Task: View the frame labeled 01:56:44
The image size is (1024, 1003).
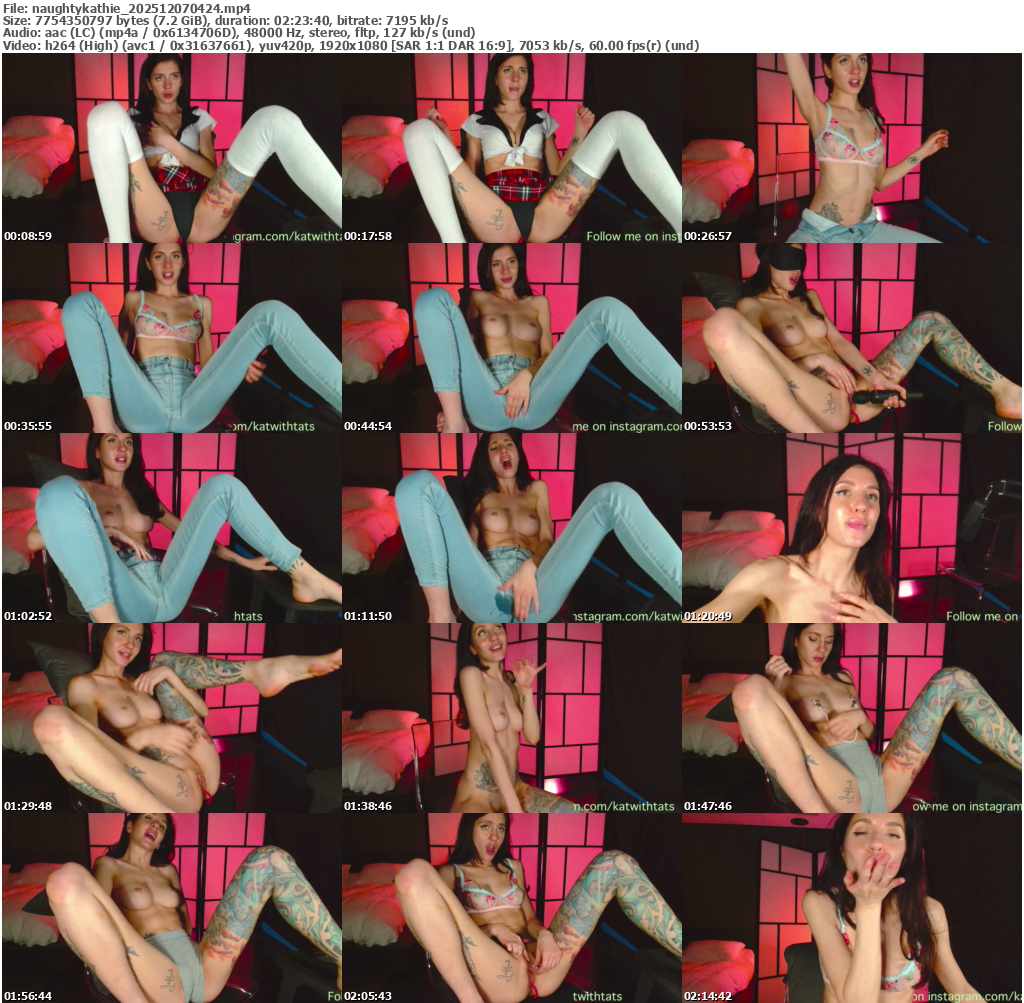Action: click(x=172, y=908)
